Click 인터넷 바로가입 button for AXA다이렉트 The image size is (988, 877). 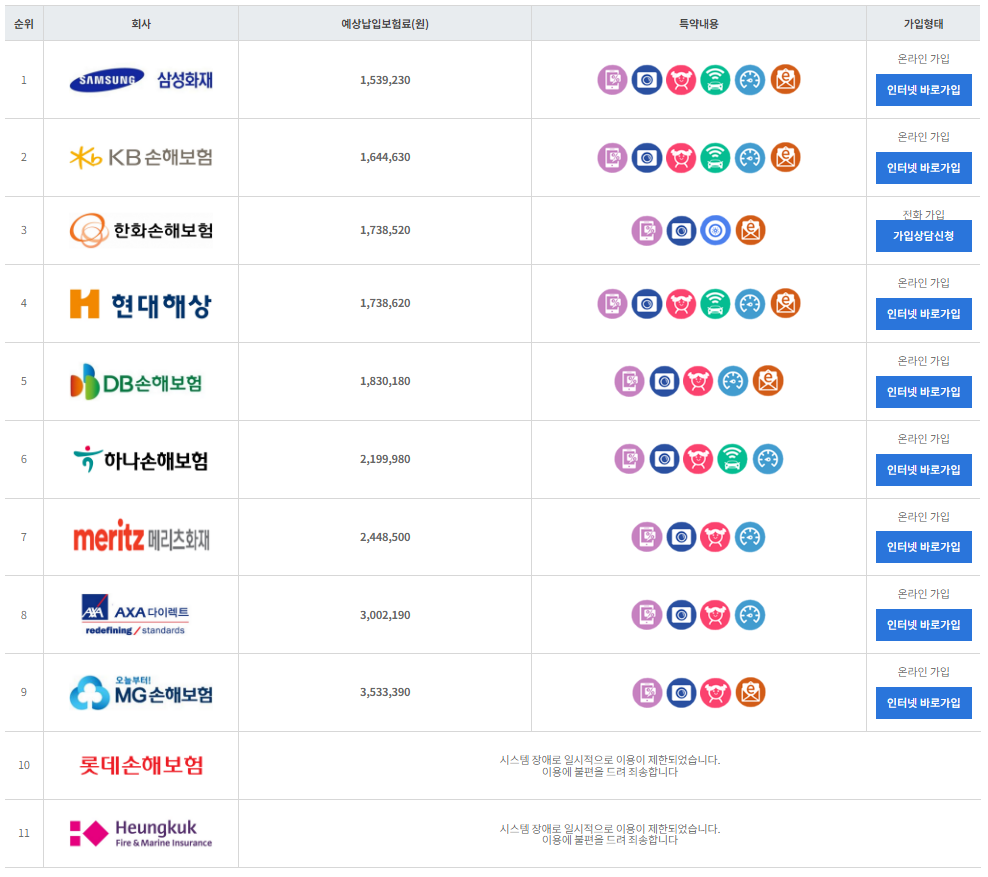click(x=923, y=625)
